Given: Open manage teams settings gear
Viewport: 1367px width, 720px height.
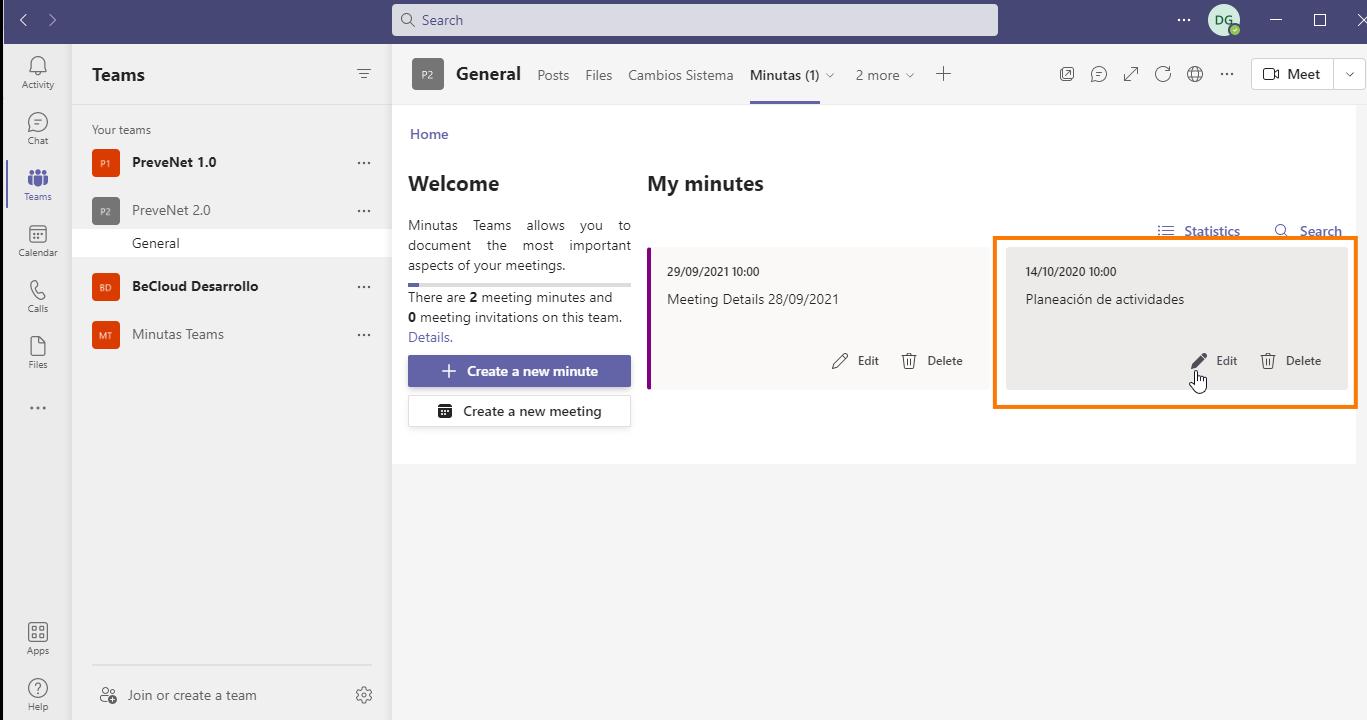Looking at the screenshot, I should coord(364,695).
